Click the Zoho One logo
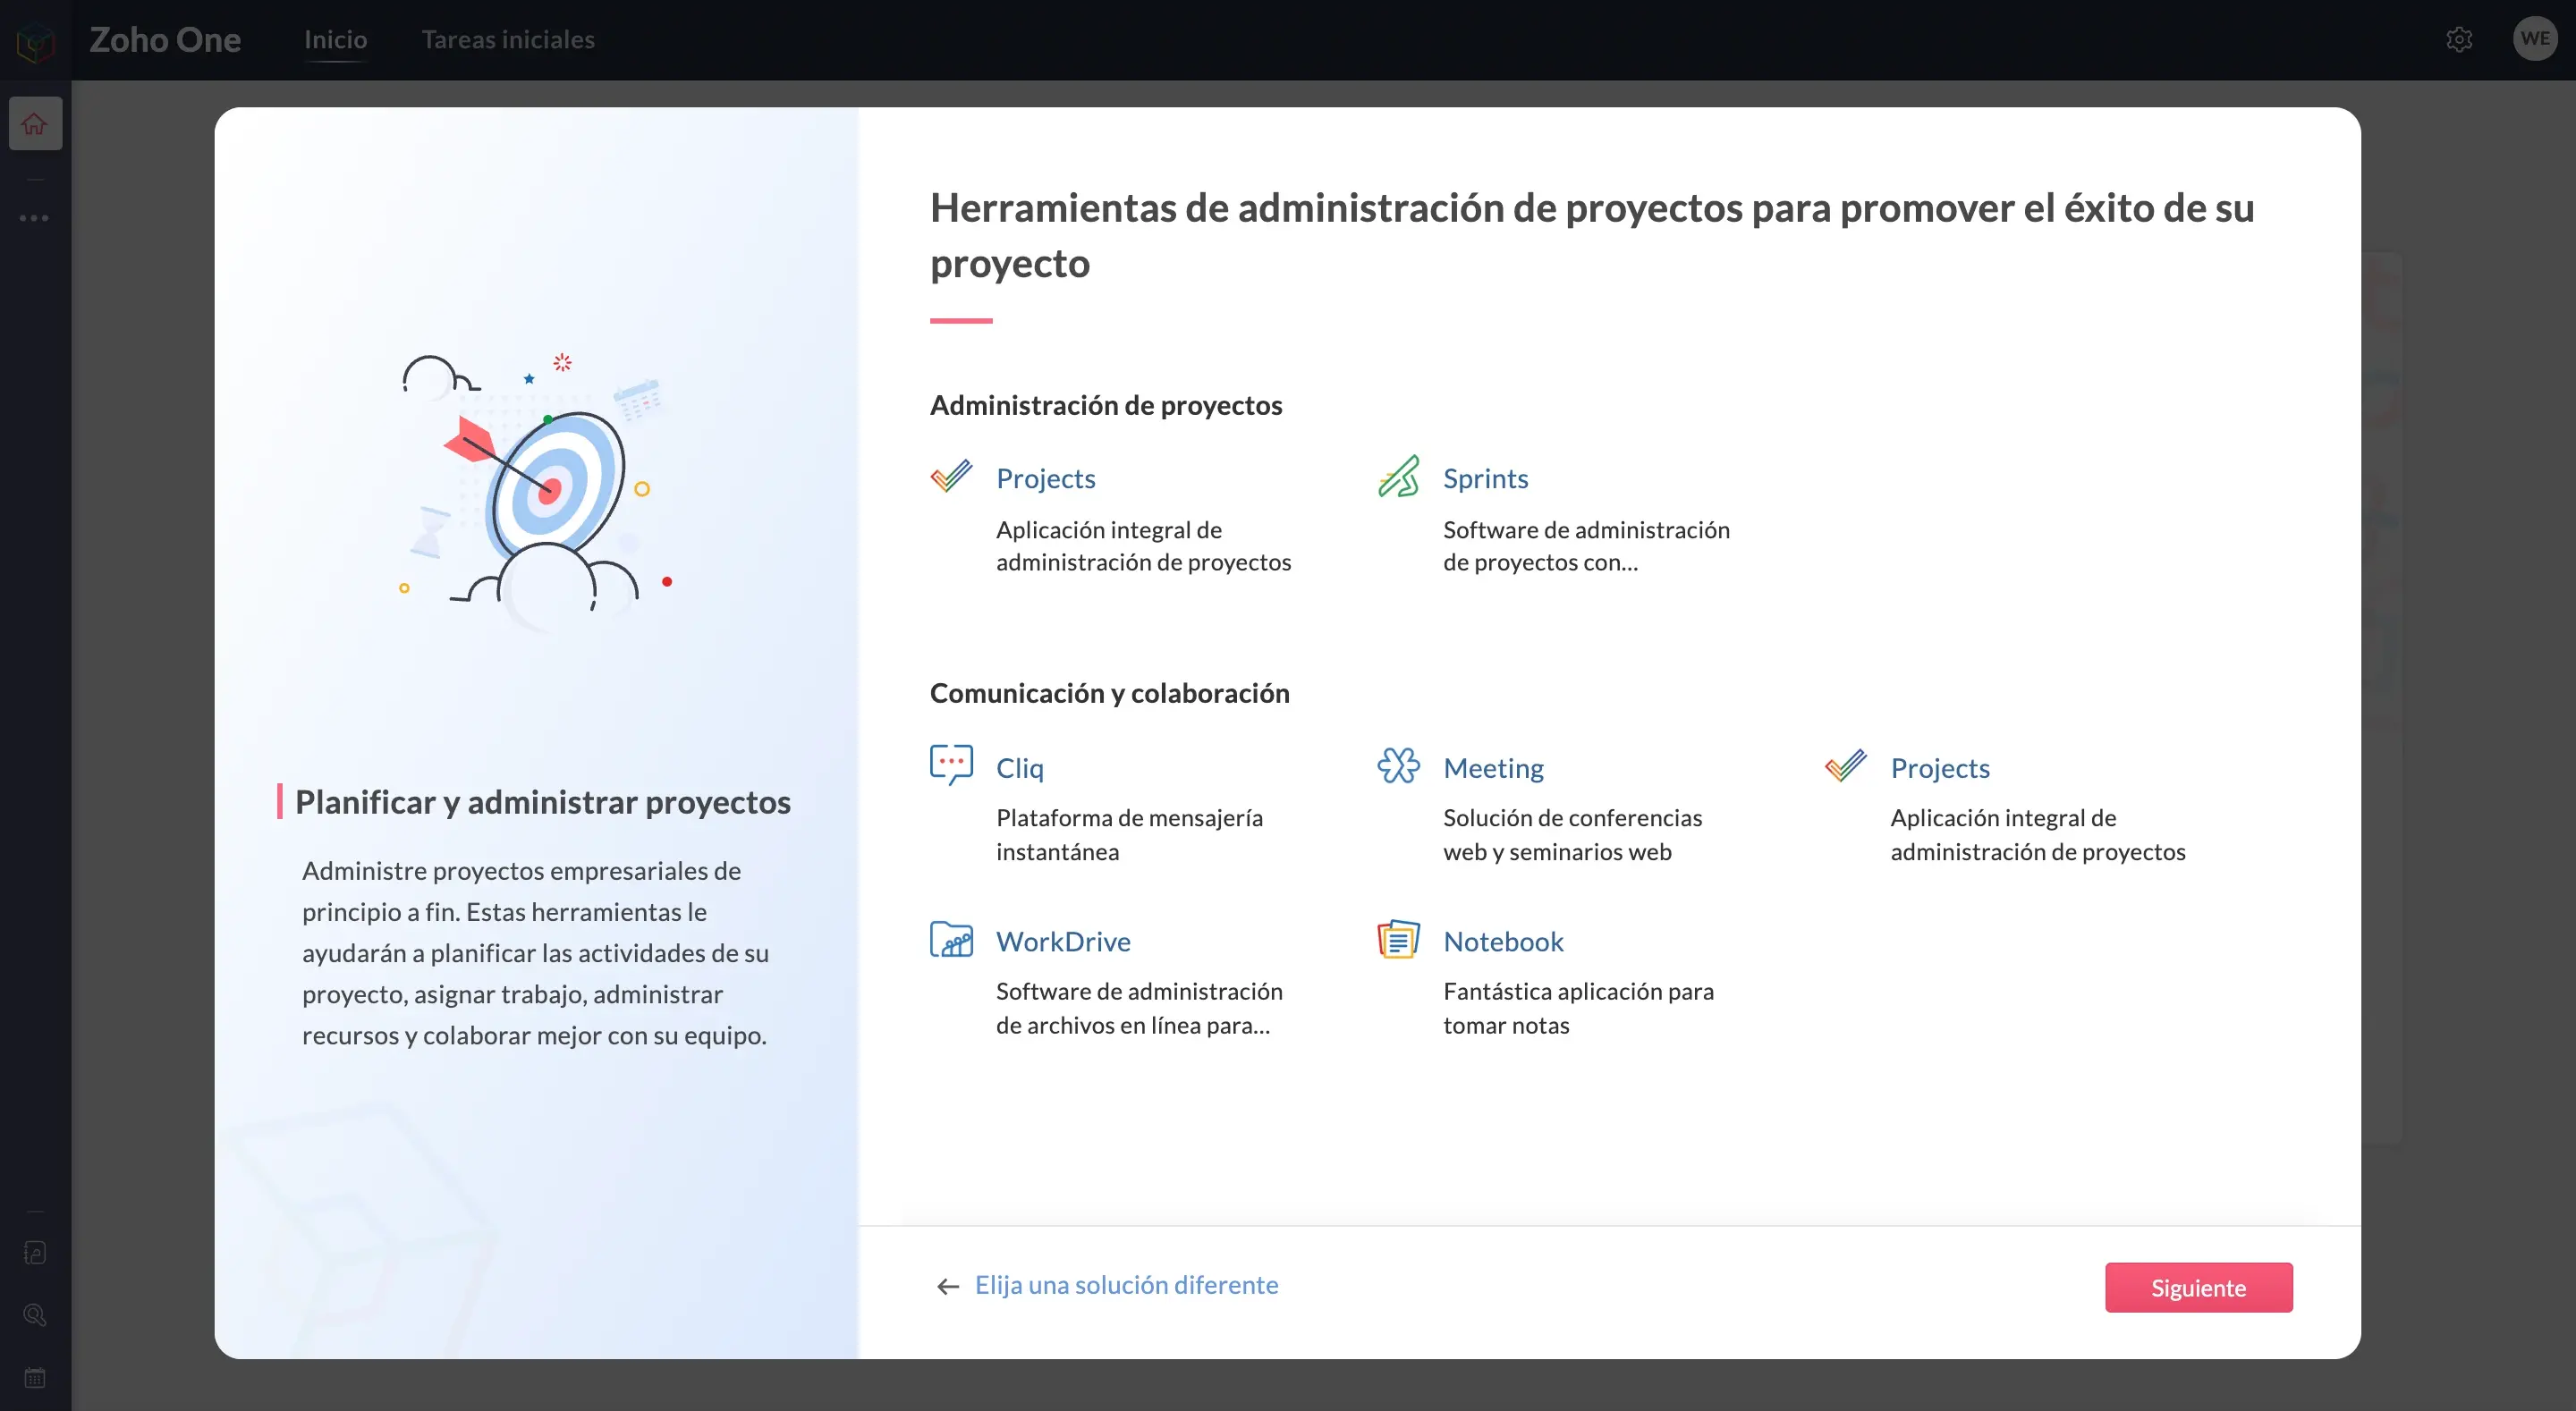 coord(36,42)
